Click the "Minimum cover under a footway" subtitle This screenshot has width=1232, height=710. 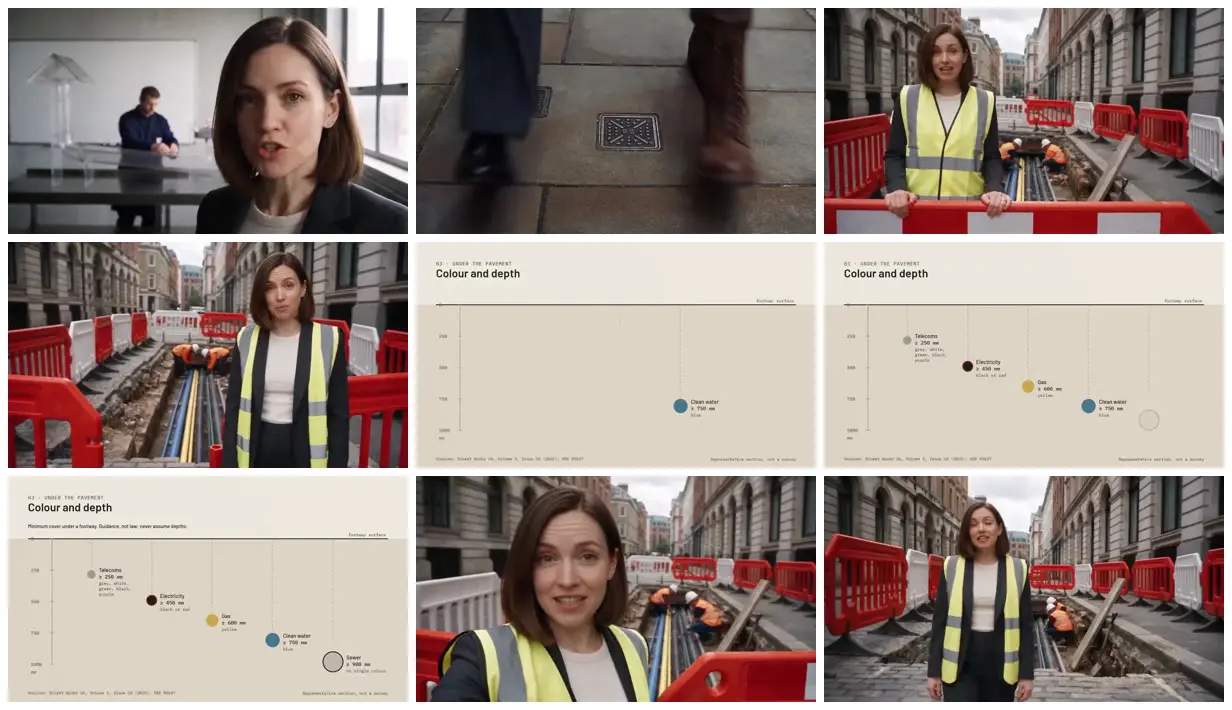pos(107,526)
